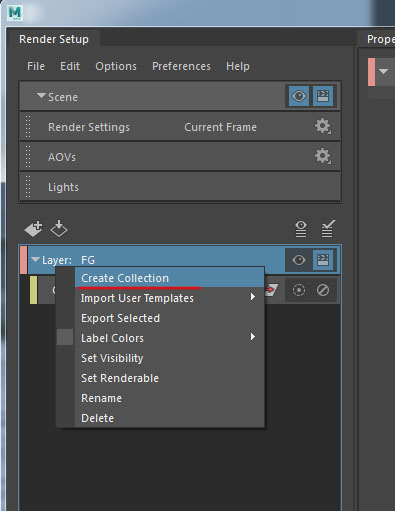Click the Maya application logo icon
395x511 pixels.
point(15,13)
